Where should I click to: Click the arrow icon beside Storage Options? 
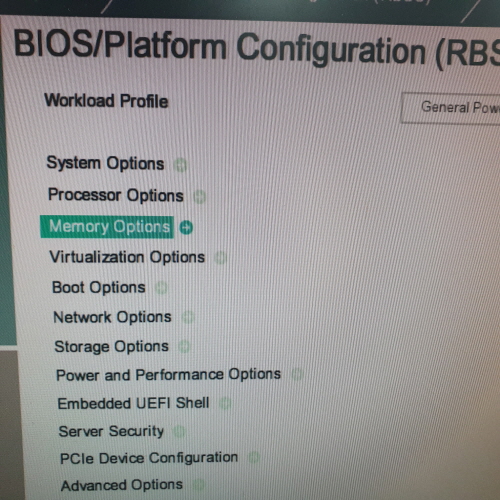pyautogui.click(x=184, y=347)
